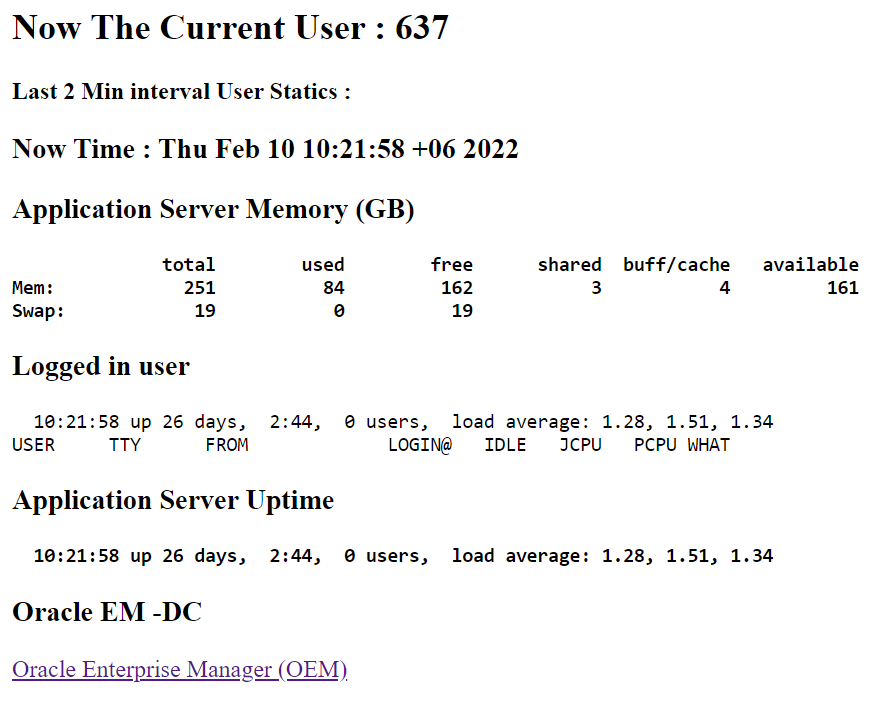This screenshot has width=879, height=720.
Task: Click the available memory value 161
Action: [842, 288]
